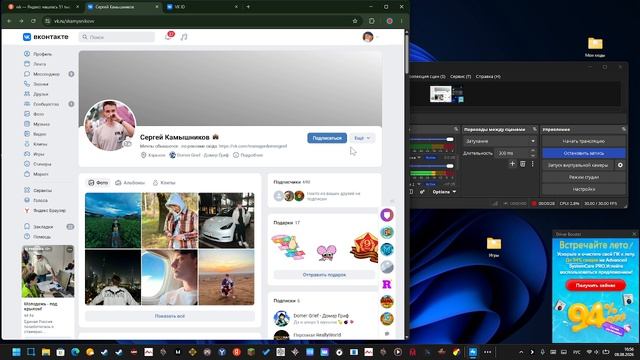This screenshot has width=640, height=360.
Task: Click Показать все under photos
Action: pyautogui.click(x=170, y=316)
